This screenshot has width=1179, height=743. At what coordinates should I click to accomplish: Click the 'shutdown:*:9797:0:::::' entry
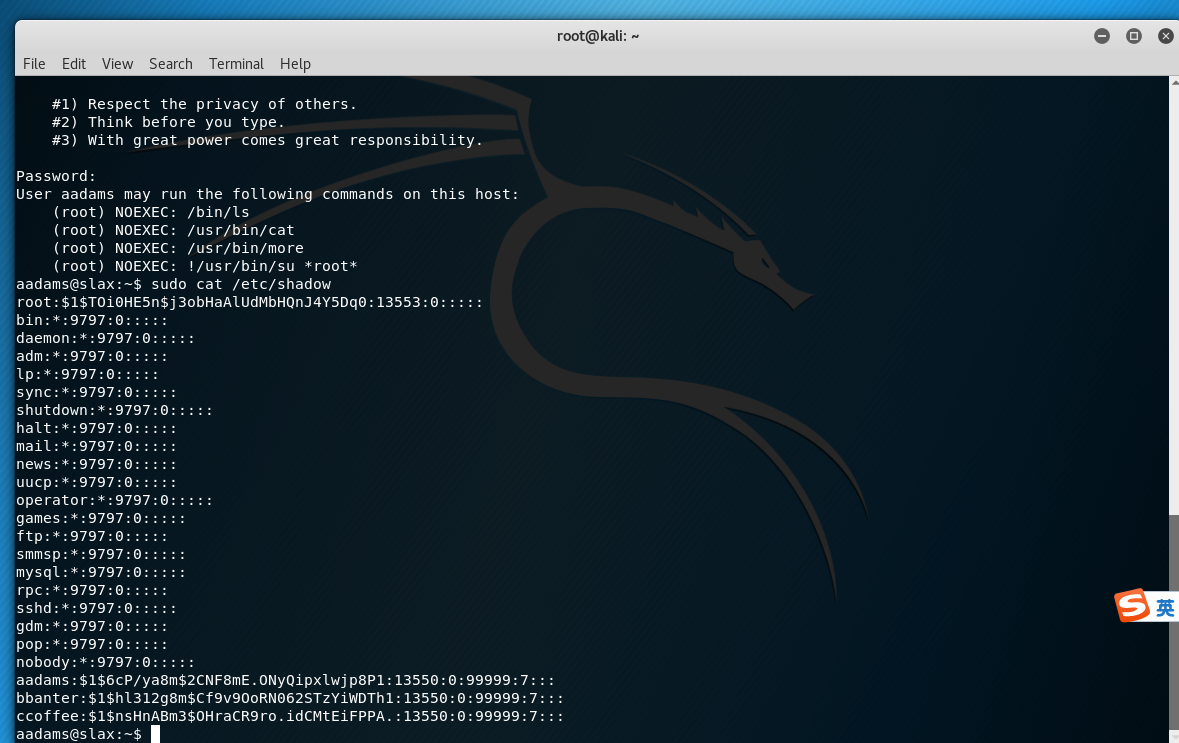pyautogui.click(x=114, y=411)
